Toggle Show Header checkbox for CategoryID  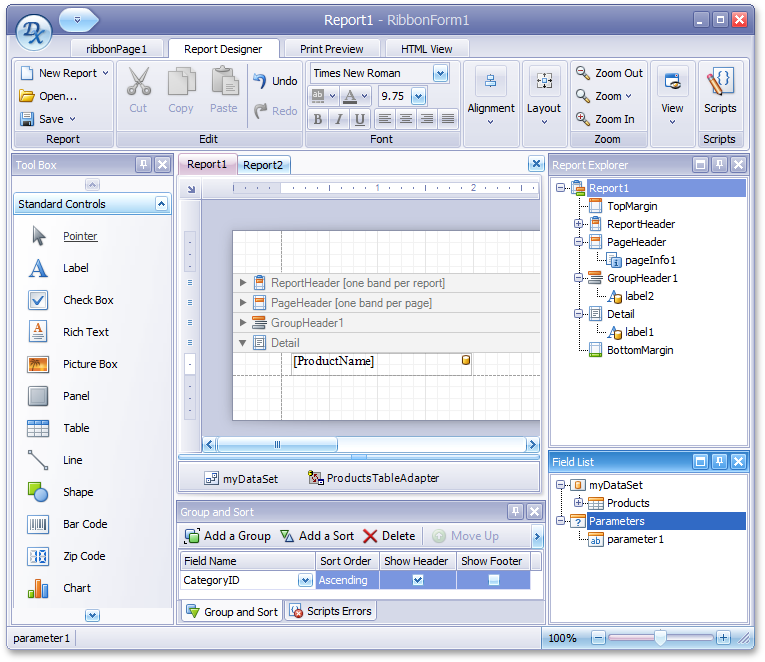coord(418,580)
